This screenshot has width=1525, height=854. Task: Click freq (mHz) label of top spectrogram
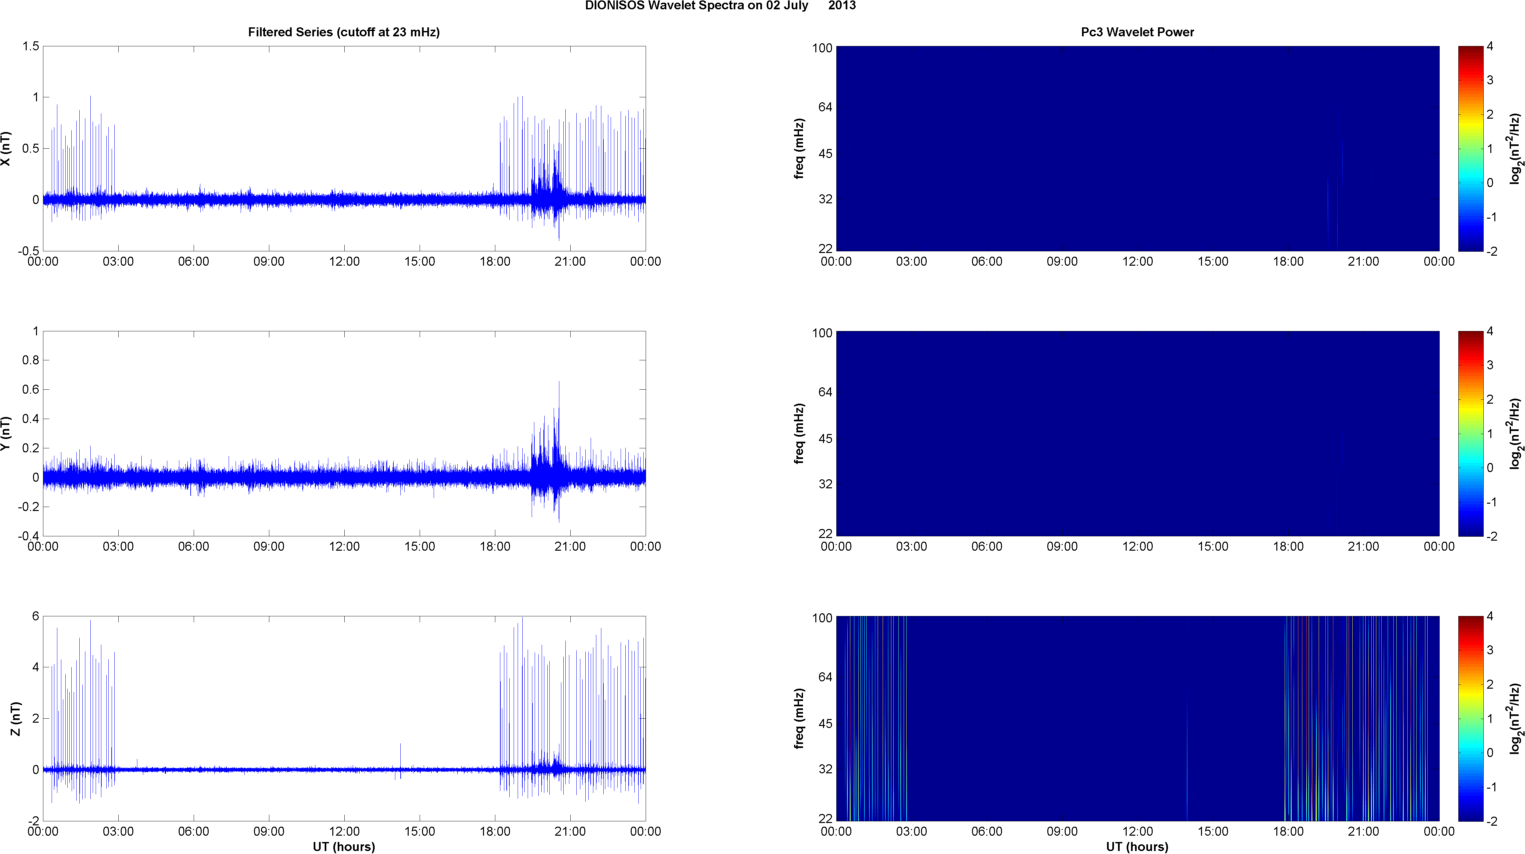tap(800, 149)
